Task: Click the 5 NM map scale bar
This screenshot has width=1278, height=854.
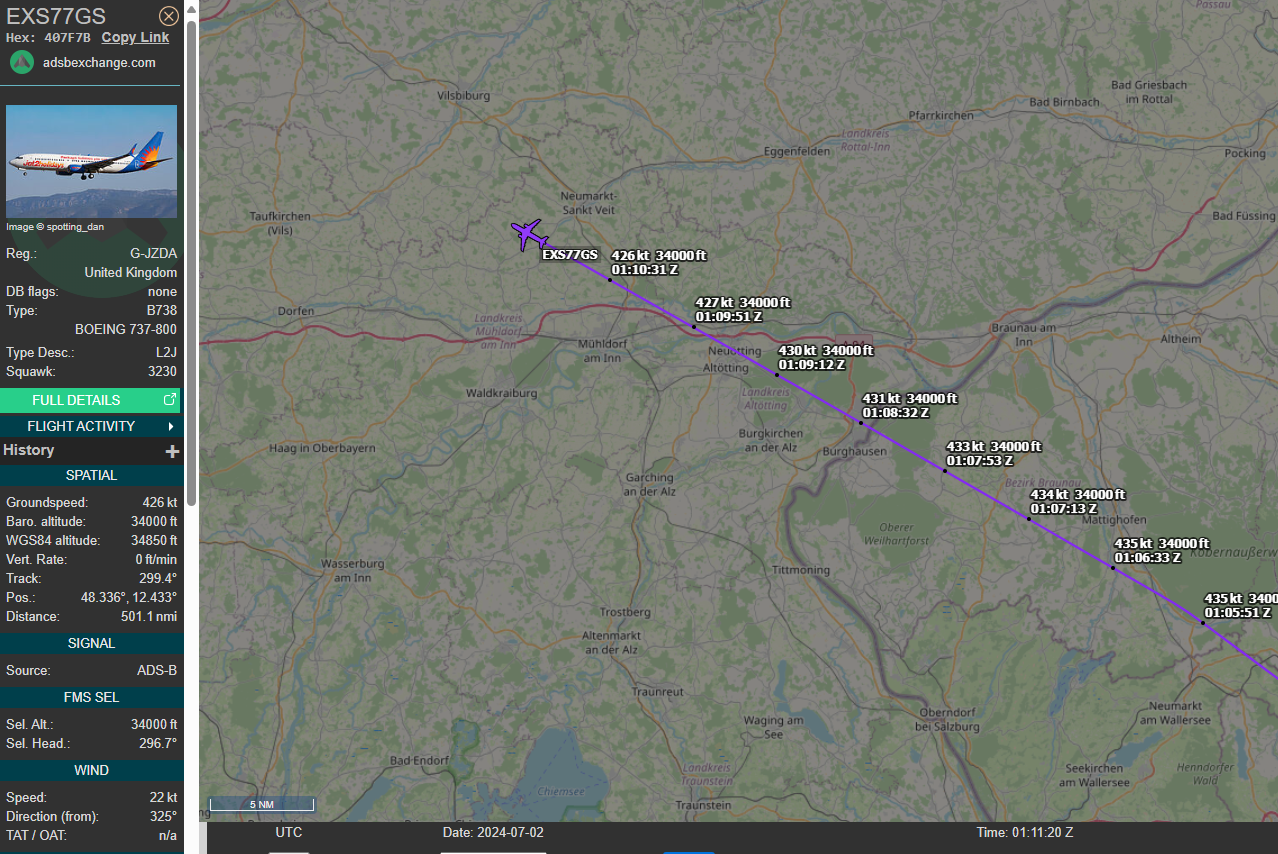Action: point(262,804)
